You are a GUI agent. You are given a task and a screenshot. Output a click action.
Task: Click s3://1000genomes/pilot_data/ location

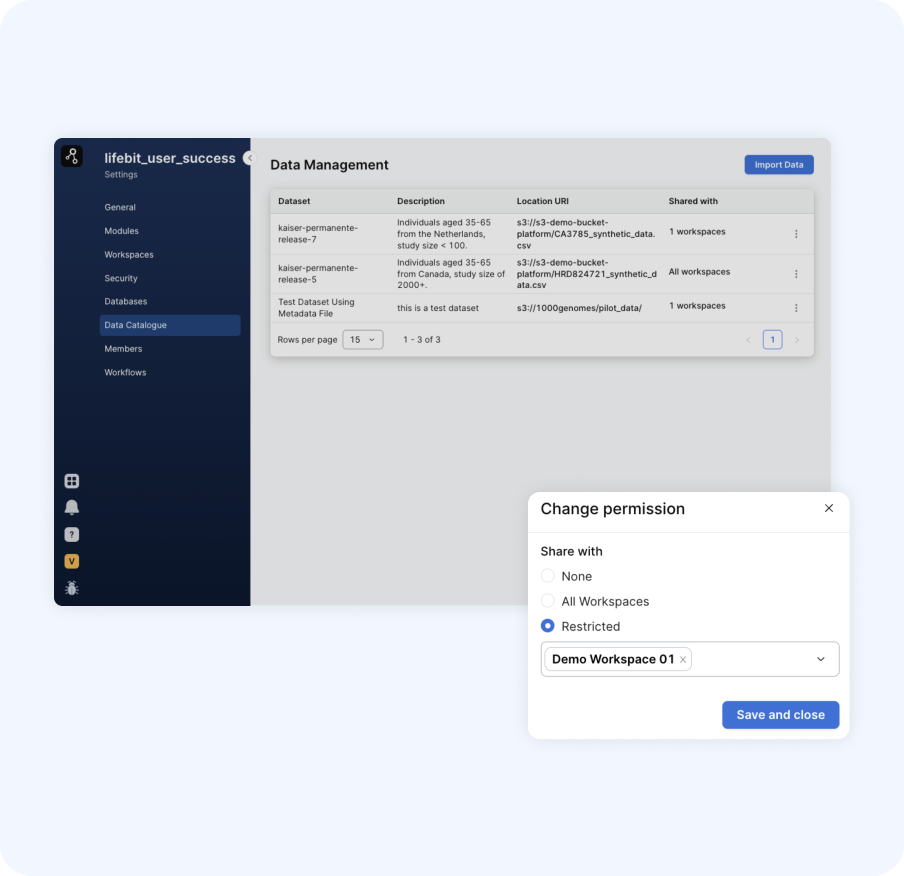[579, 308]
